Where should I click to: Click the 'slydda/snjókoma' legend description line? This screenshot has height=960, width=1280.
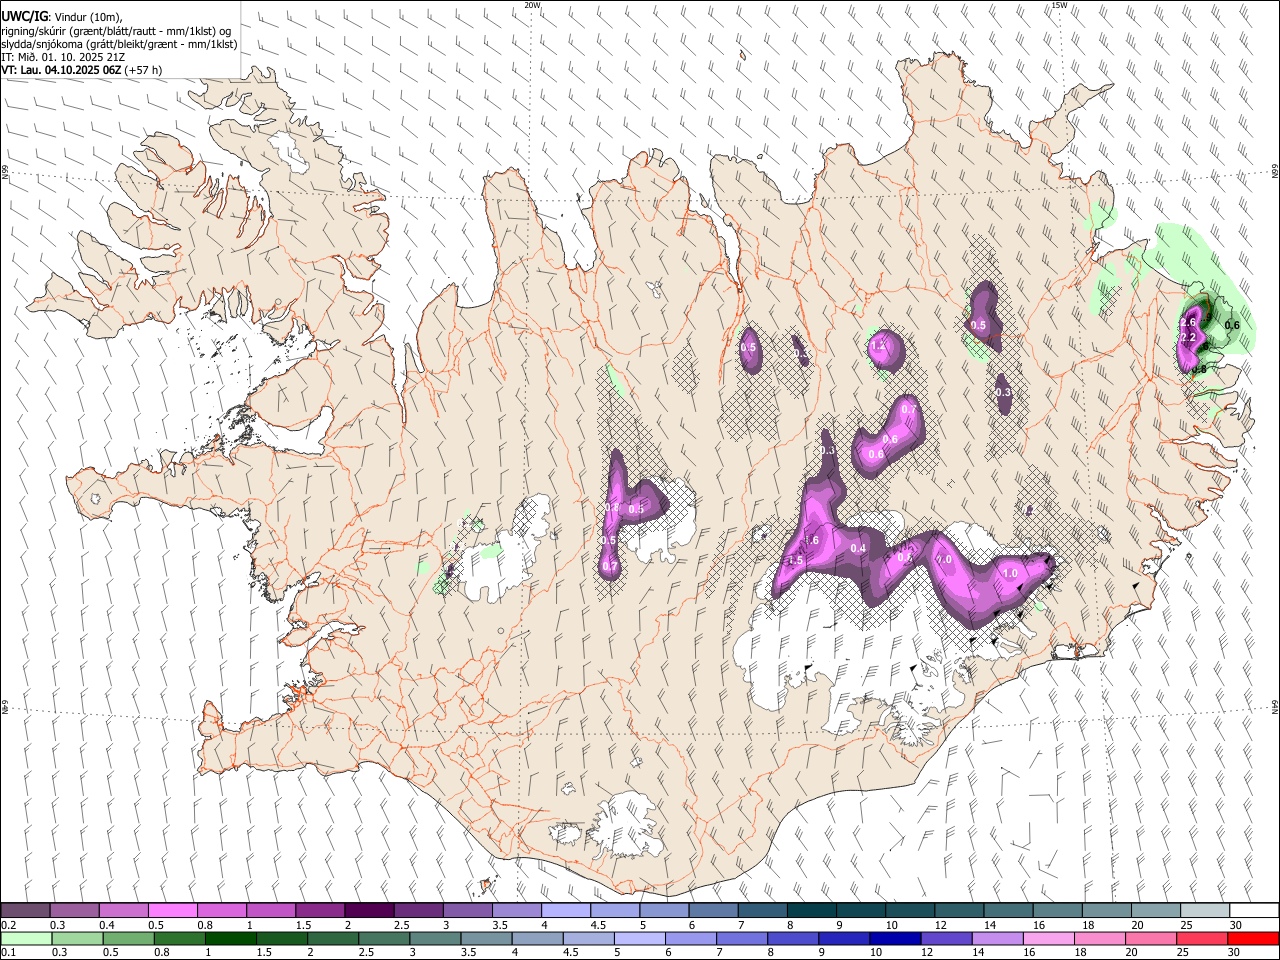point(119,44)
